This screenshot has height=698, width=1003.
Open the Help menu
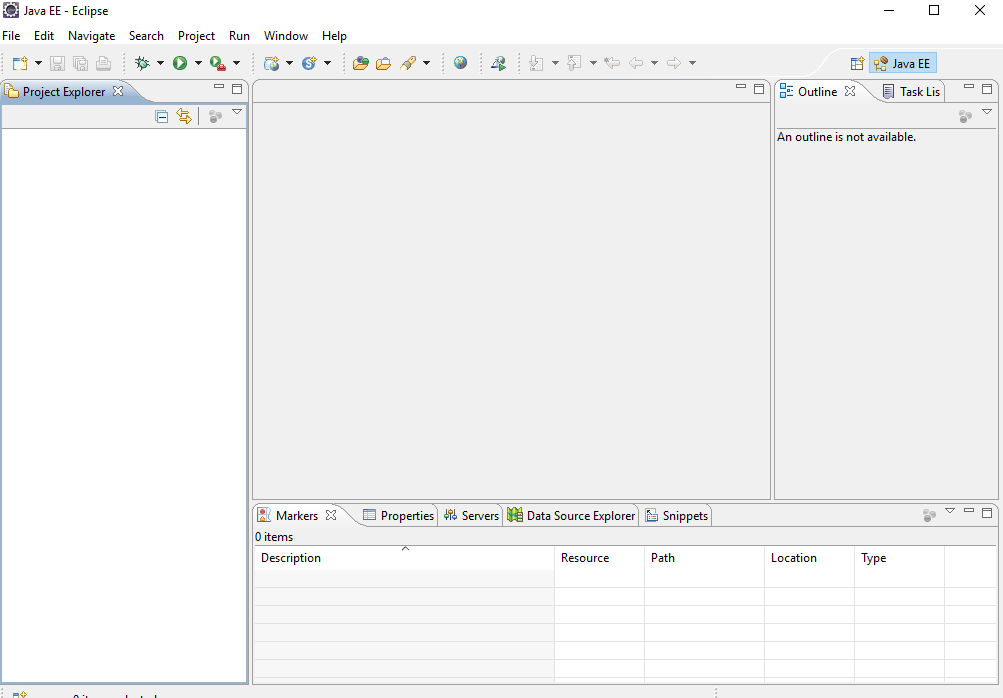point(334,36)
